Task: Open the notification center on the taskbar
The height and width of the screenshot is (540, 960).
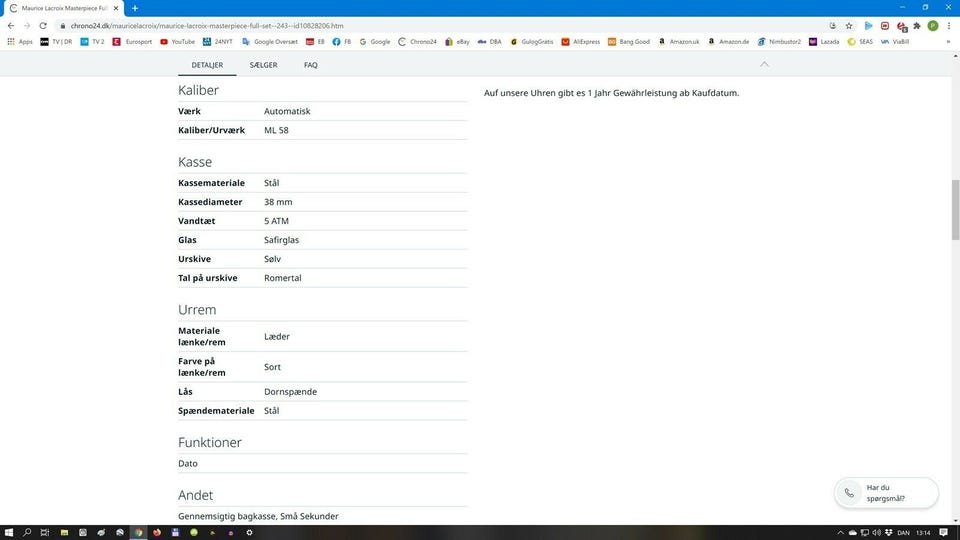Action: pos(943,533)
